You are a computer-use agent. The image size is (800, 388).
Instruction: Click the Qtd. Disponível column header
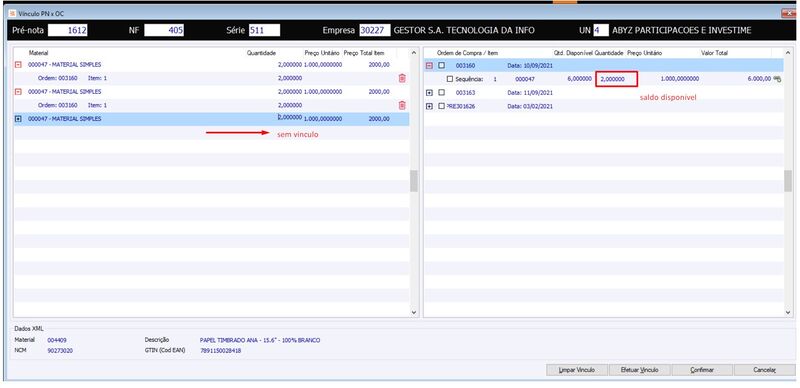pos(573,53)
